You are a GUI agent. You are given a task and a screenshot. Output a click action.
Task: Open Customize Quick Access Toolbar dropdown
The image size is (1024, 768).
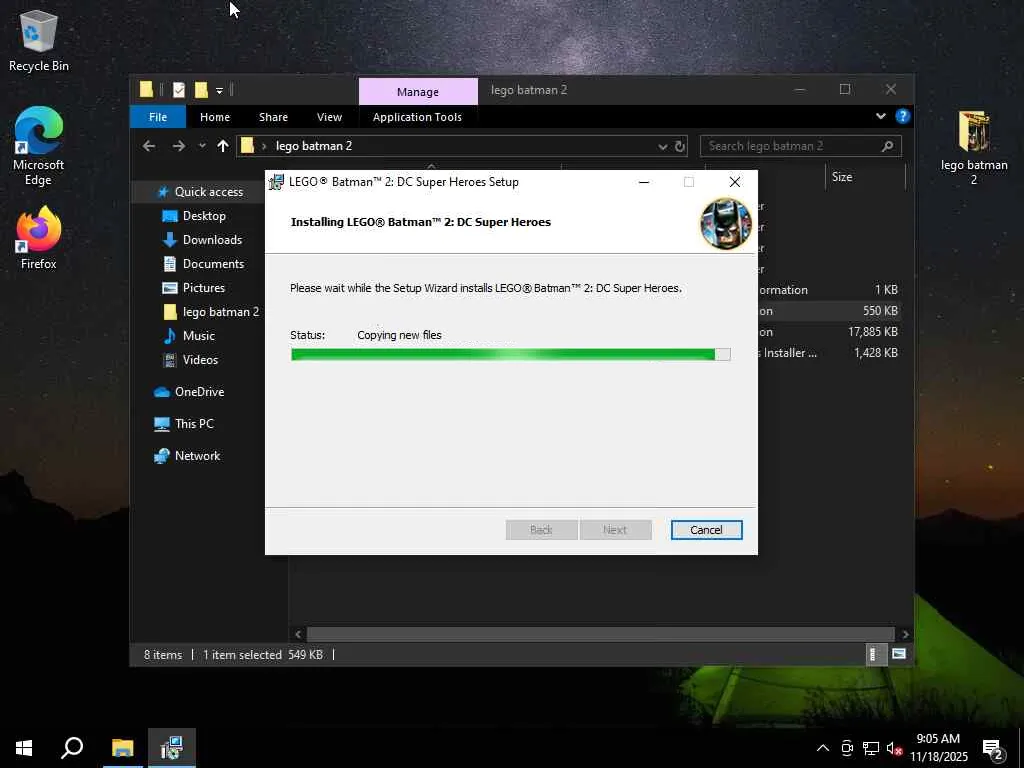tap(219, 90)
